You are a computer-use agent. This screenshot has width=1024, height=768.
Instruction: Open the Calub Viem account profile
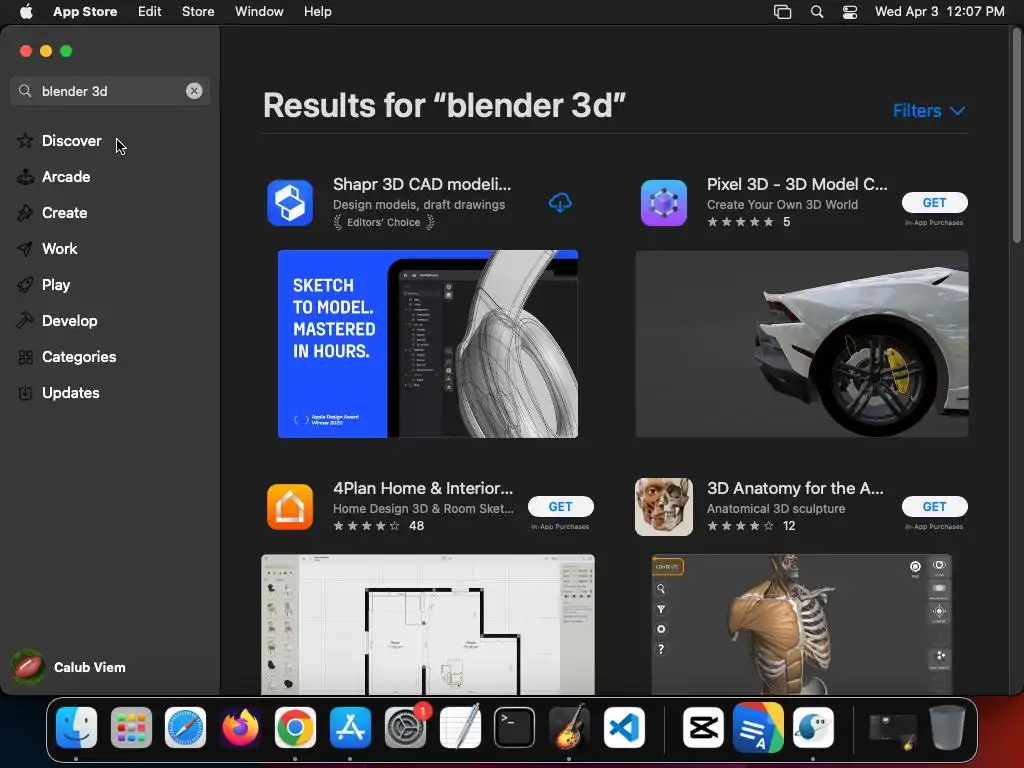[x=69, y=667]
